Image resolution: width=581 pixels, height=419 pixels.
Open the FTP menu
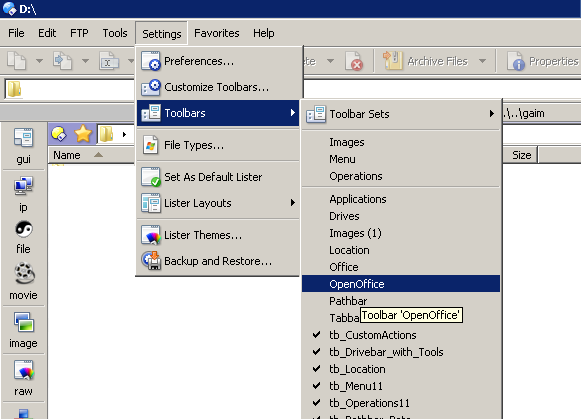(x=79, y=33)
